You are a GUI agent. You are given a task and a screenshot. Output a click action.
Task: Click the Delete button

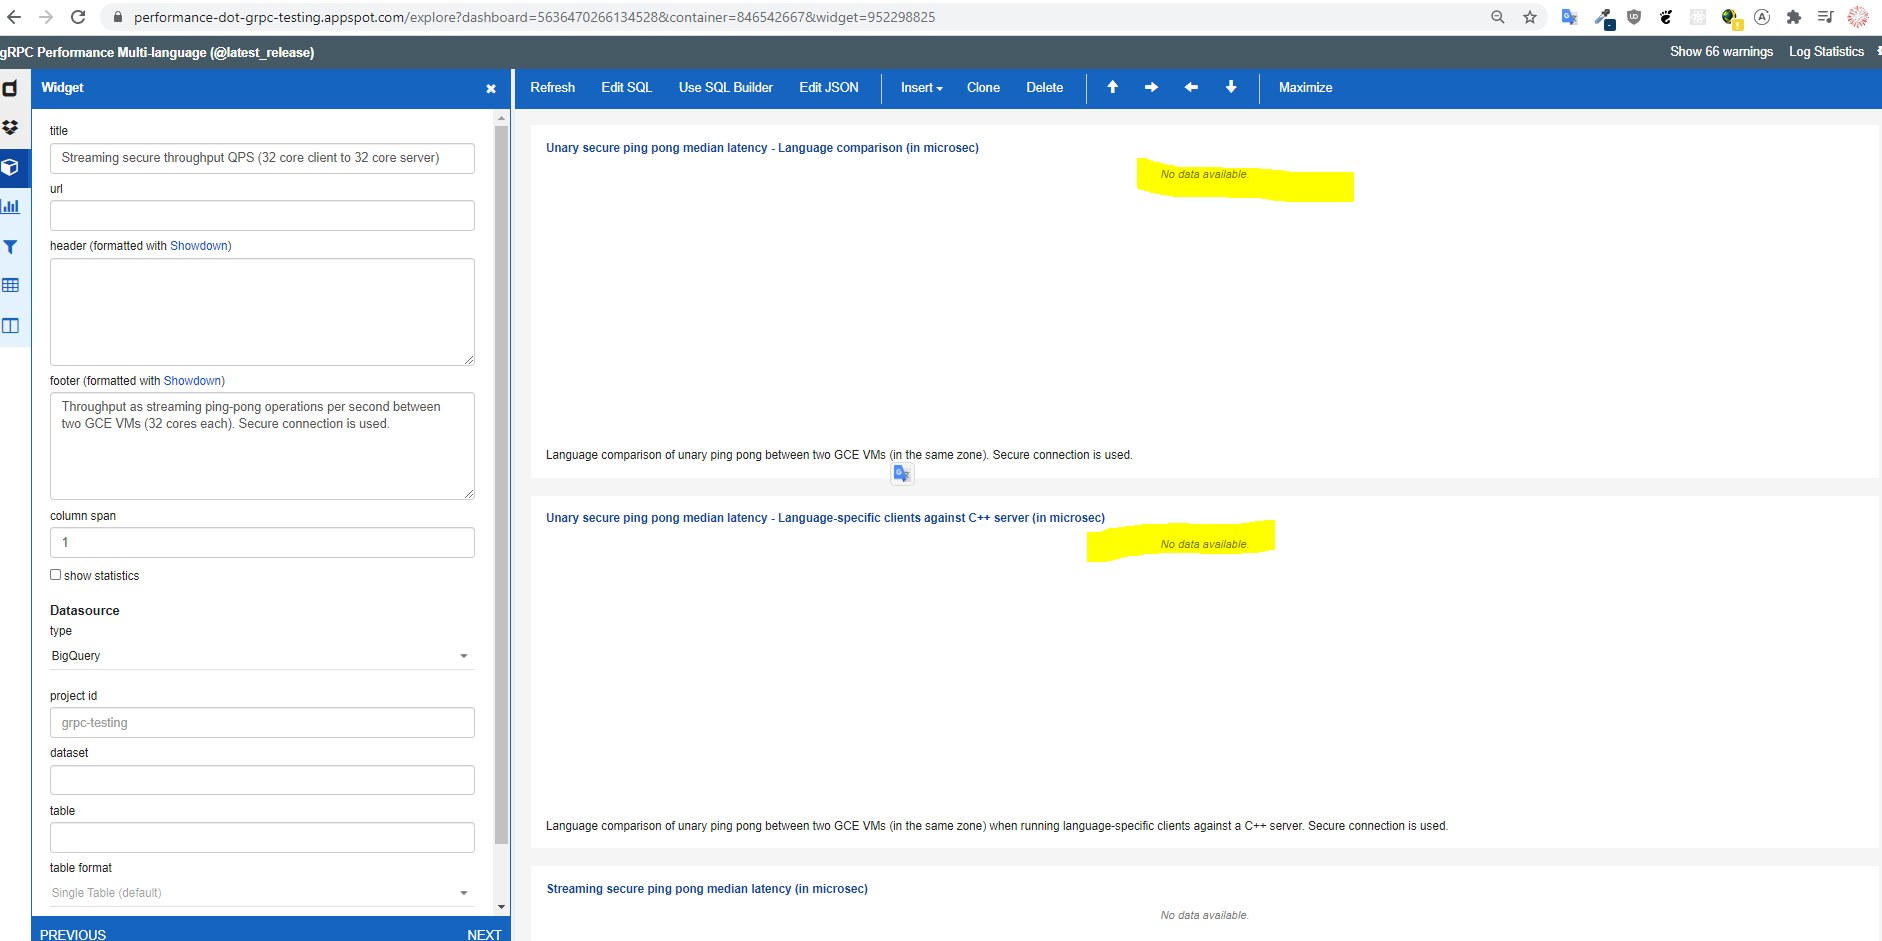pos(1044,88)
